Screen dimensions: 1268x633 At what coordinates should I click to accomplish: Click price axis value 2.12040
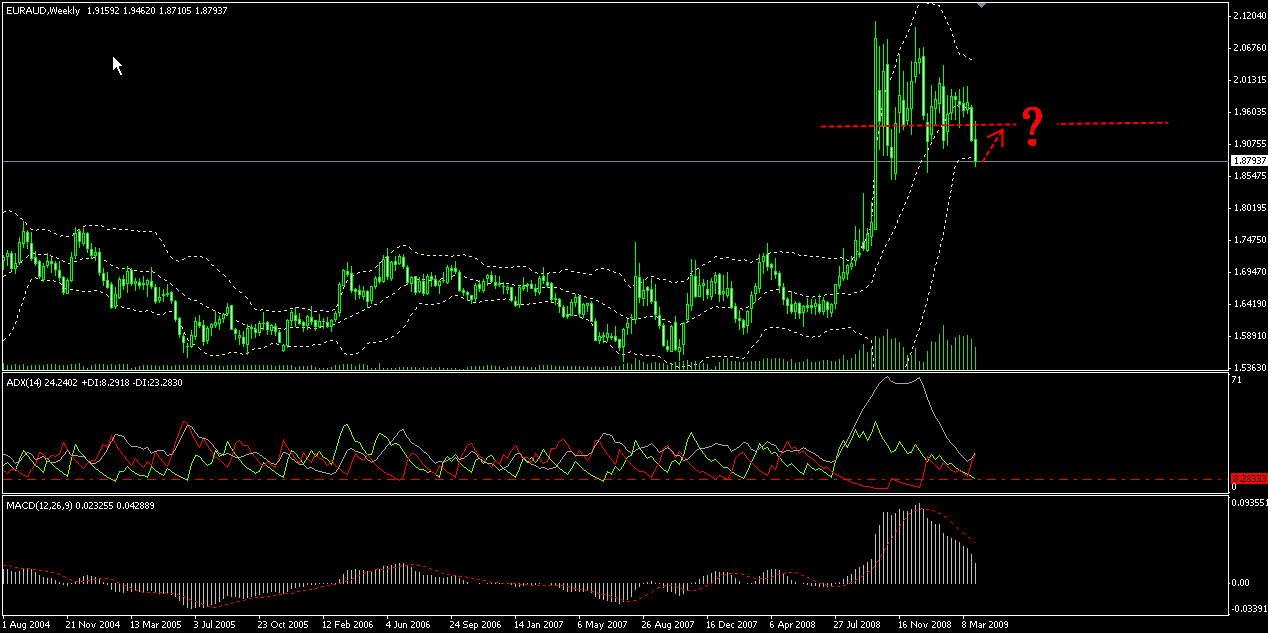[x=1249, y=16]
